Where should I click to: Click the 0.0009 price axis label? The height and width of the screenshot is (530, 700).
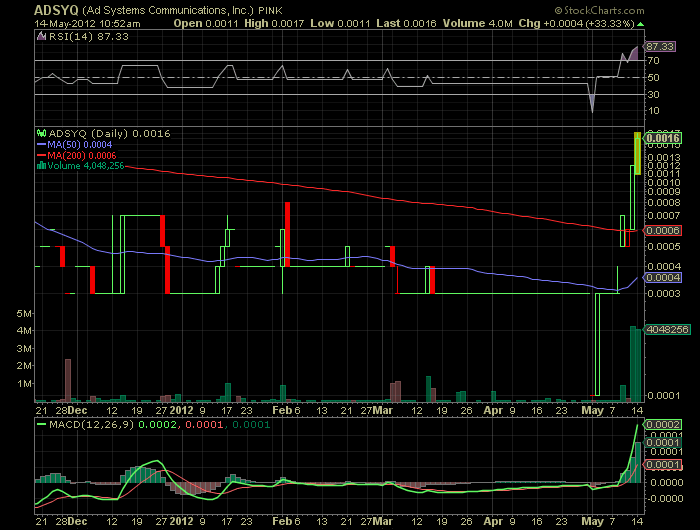(x=664, y=192)
